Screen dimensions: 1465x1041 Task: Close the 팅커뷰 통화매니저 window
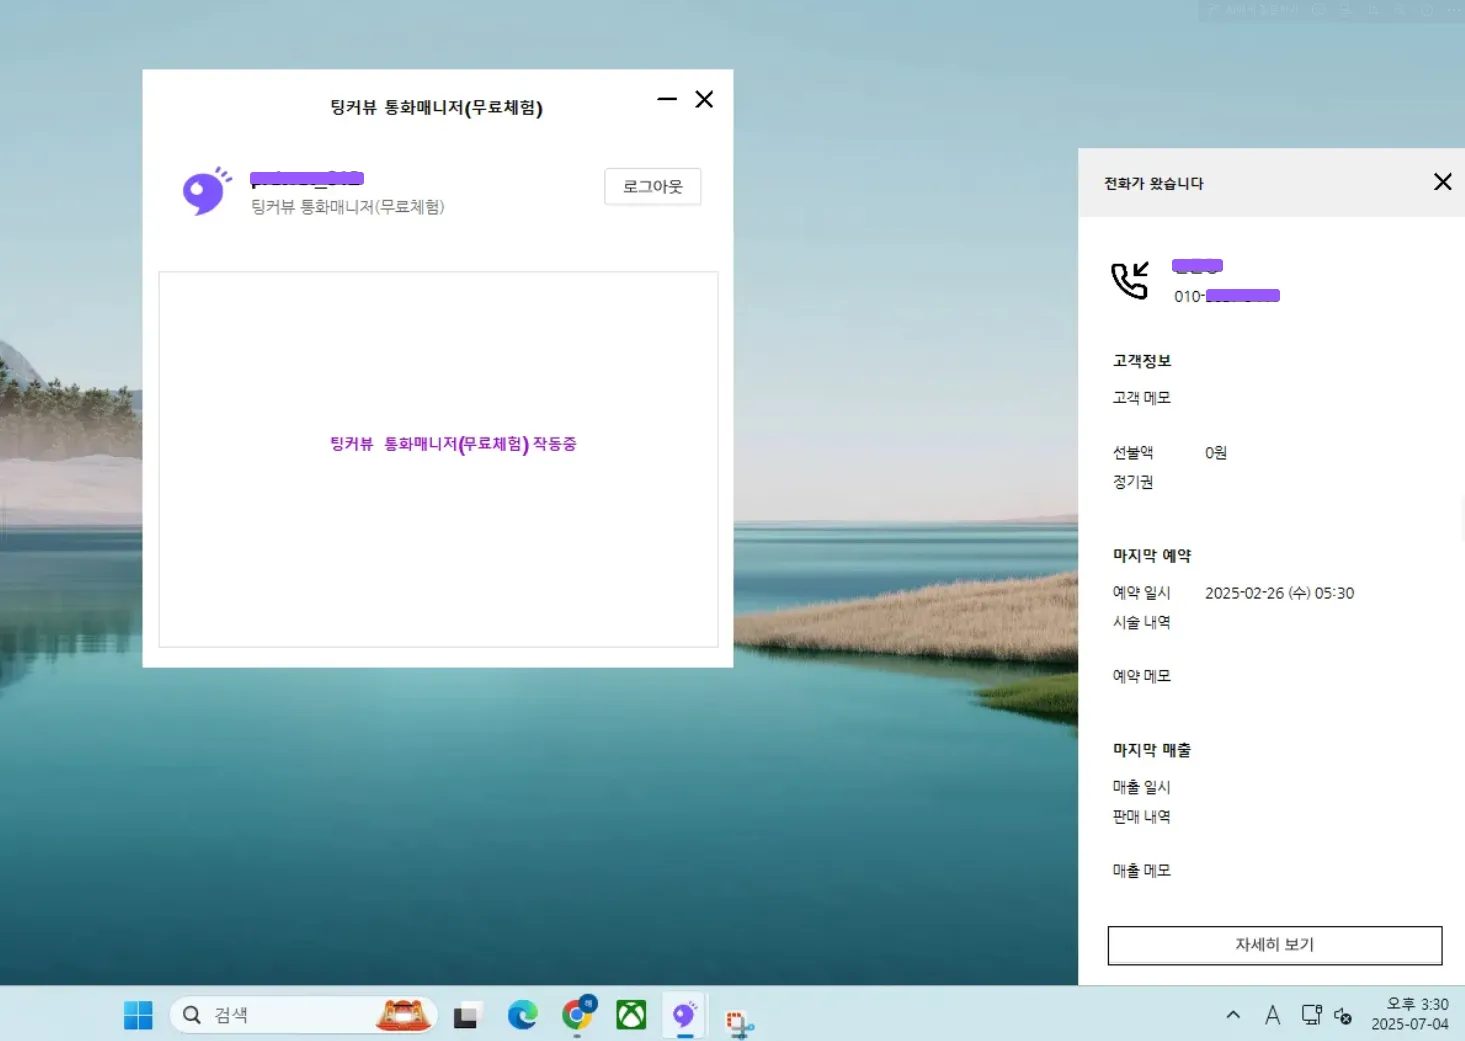click(704, 99)
